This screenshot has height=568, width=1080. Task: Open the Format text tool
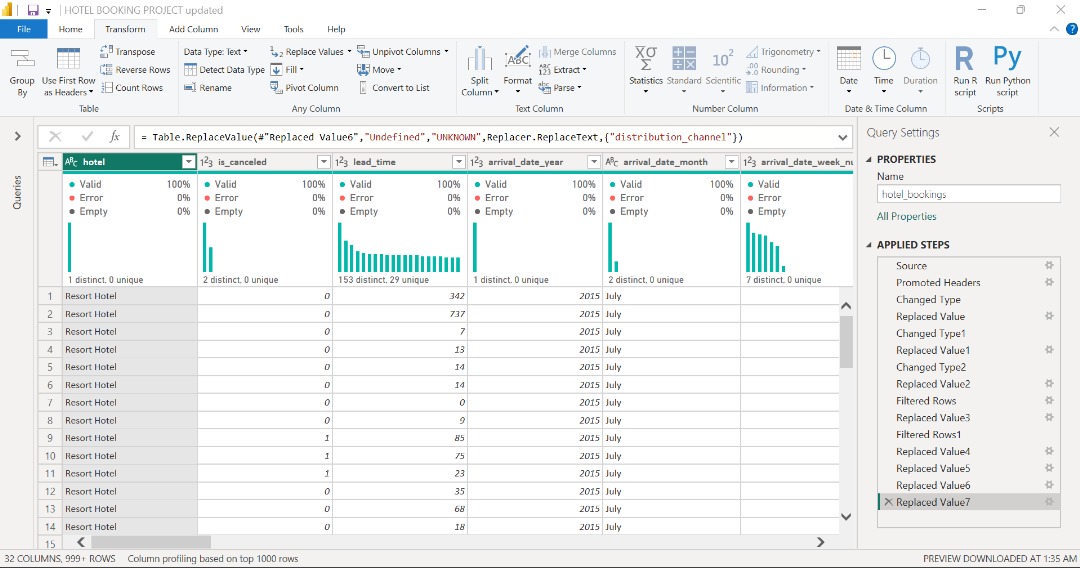tap(517, 72)
